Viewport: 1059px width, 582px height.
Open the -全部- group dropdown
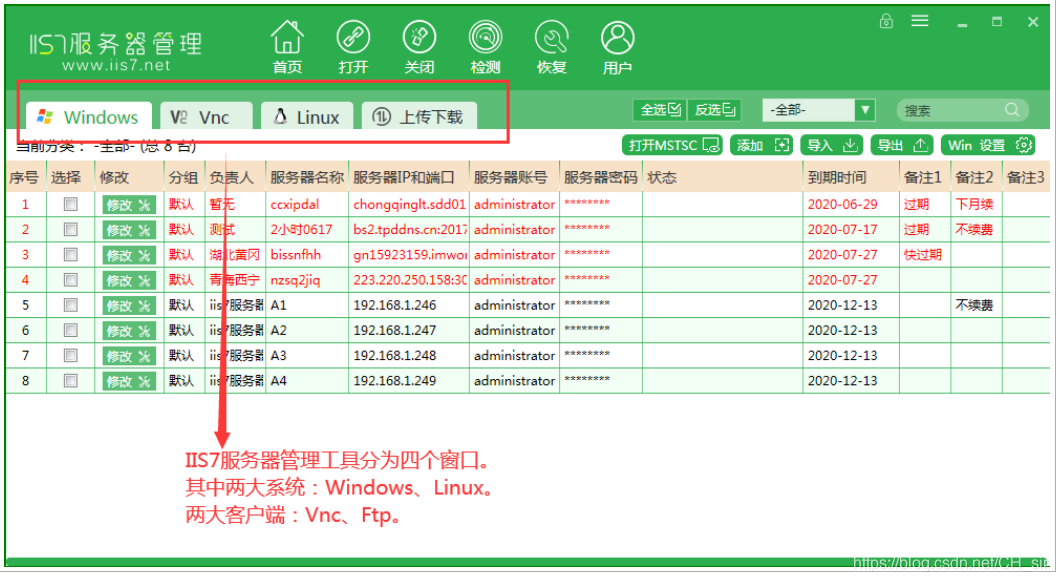click(x=819, y=109)
